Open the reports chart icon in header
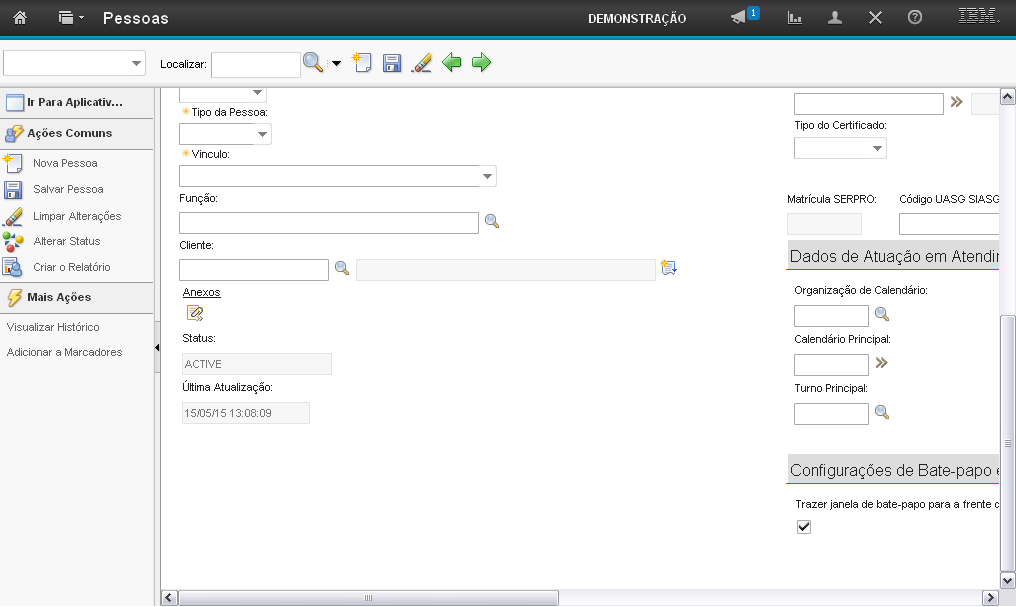The height and width of the screenshot is (607, 1016). (x=795, y=18)
